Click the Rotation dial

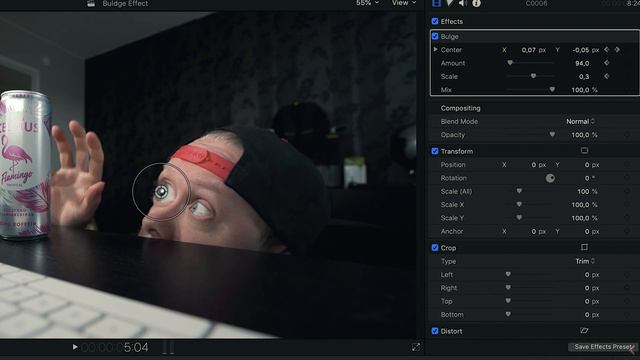550,178
